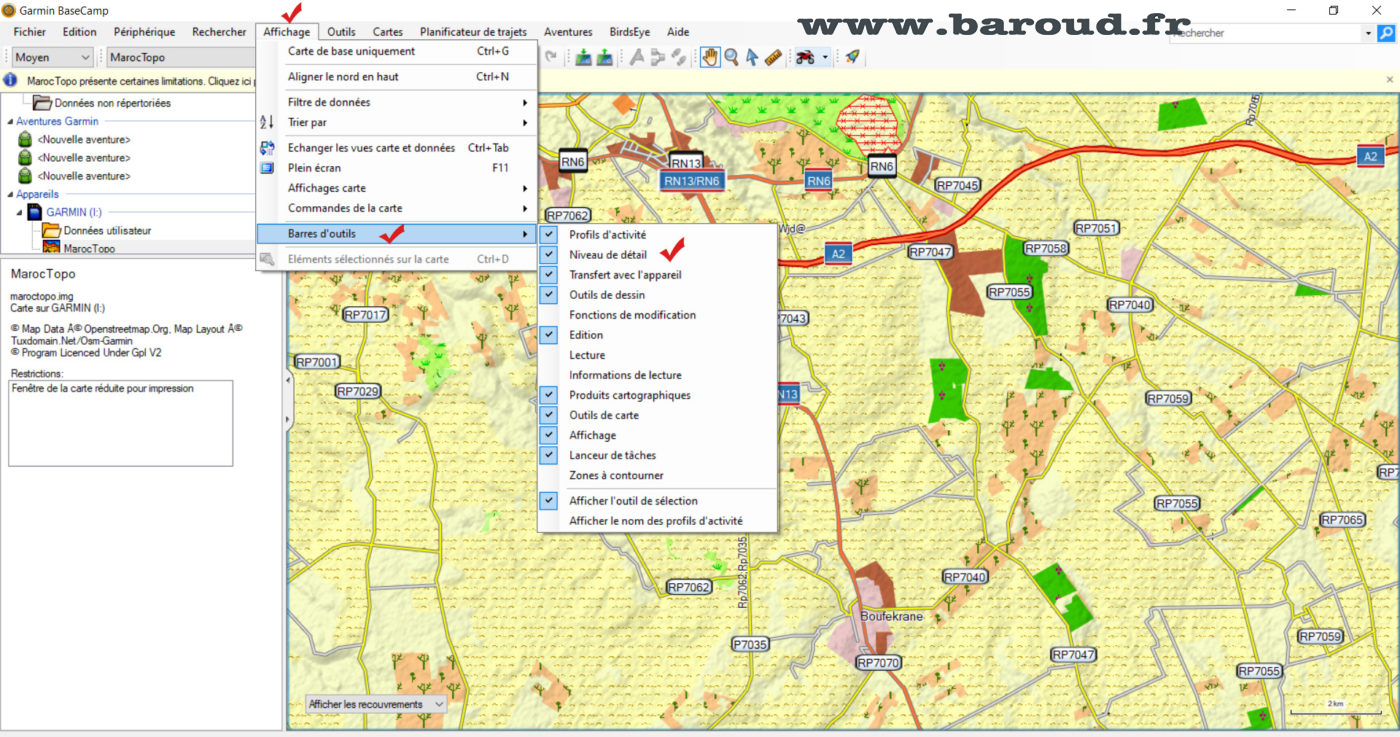Click the GARMIN (I:) SD card icon

tap(34, 212)
